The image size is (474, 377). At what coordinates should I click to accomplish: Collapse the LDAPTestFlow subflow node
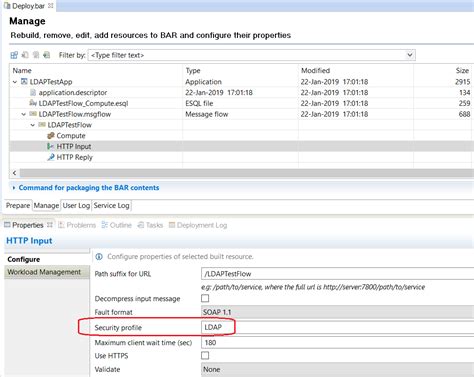coord(32,125)
